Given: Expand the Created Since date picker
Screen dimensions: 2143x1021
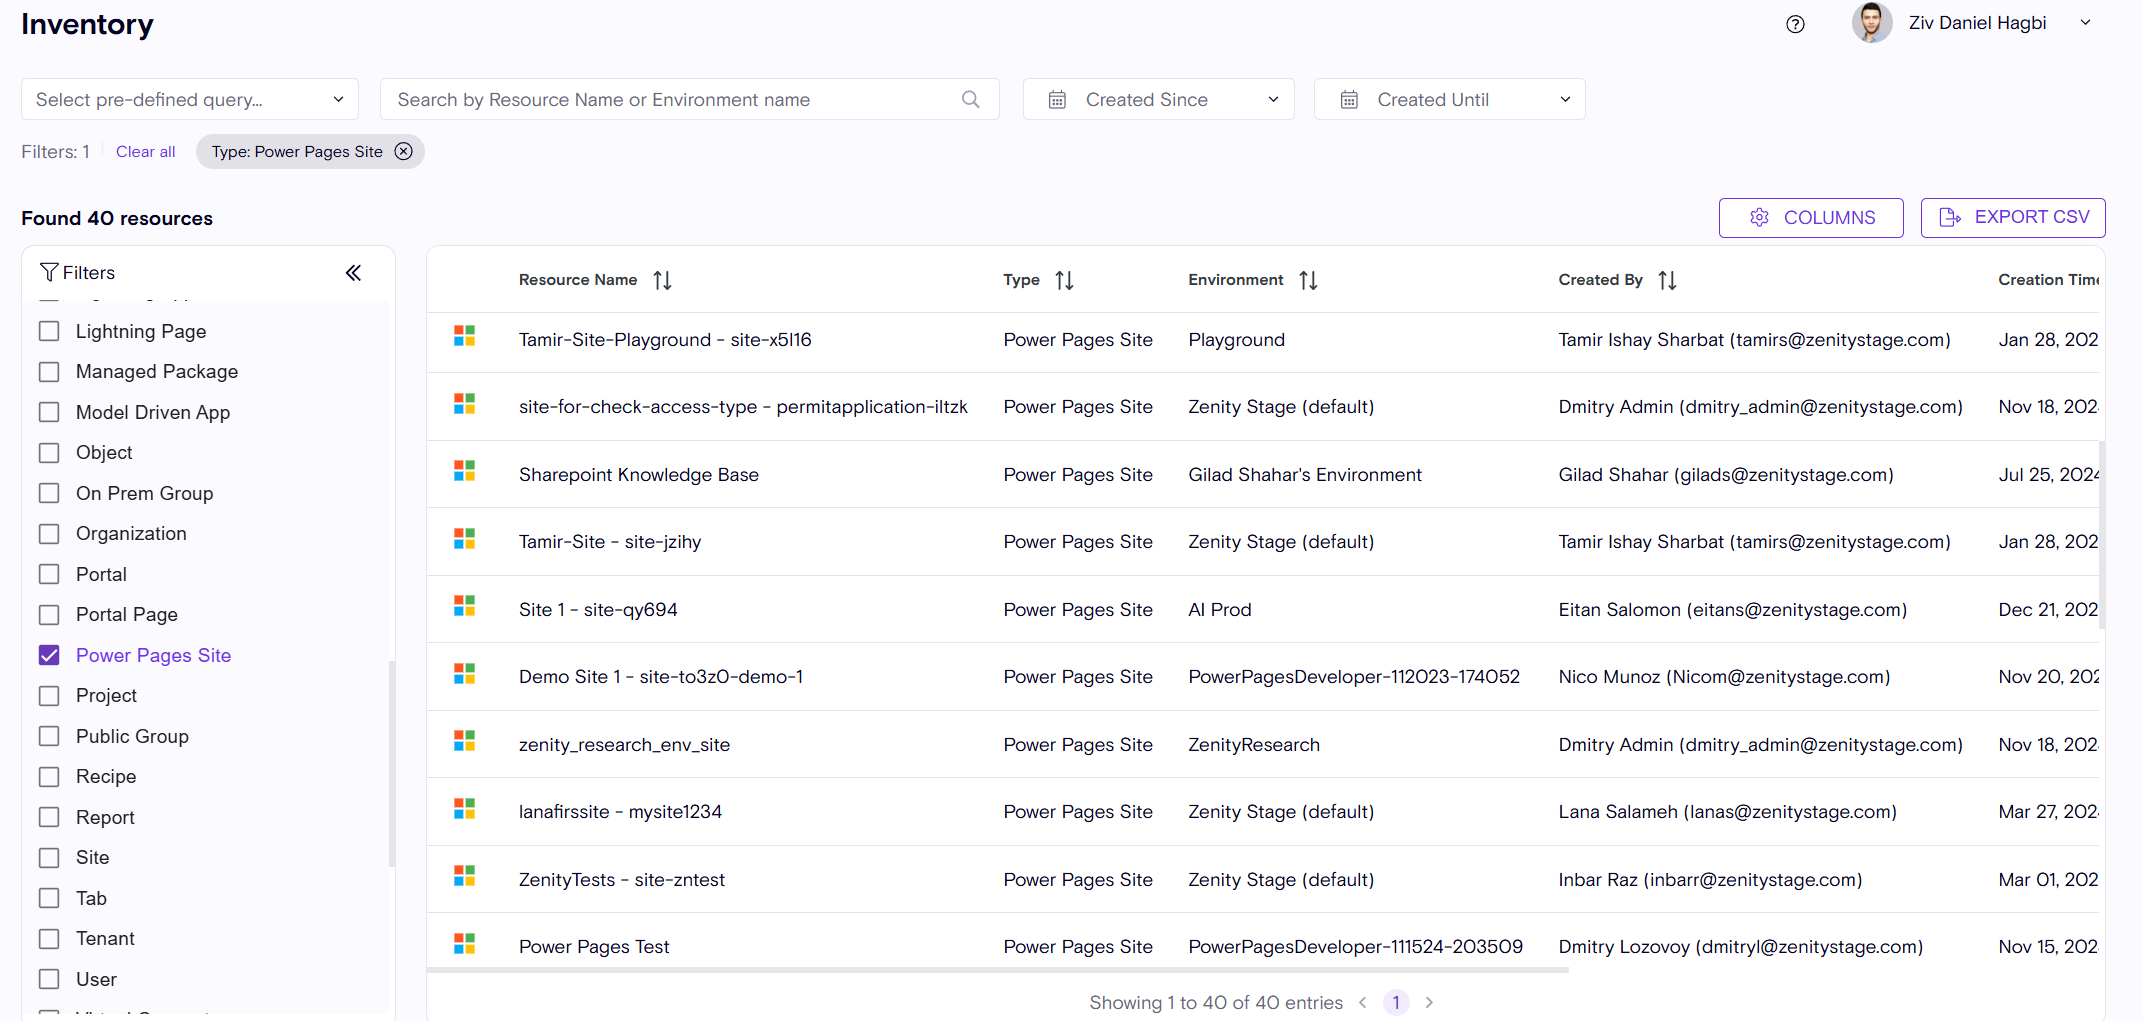Looking at the screenshot, I should (x=1158, y=99).
